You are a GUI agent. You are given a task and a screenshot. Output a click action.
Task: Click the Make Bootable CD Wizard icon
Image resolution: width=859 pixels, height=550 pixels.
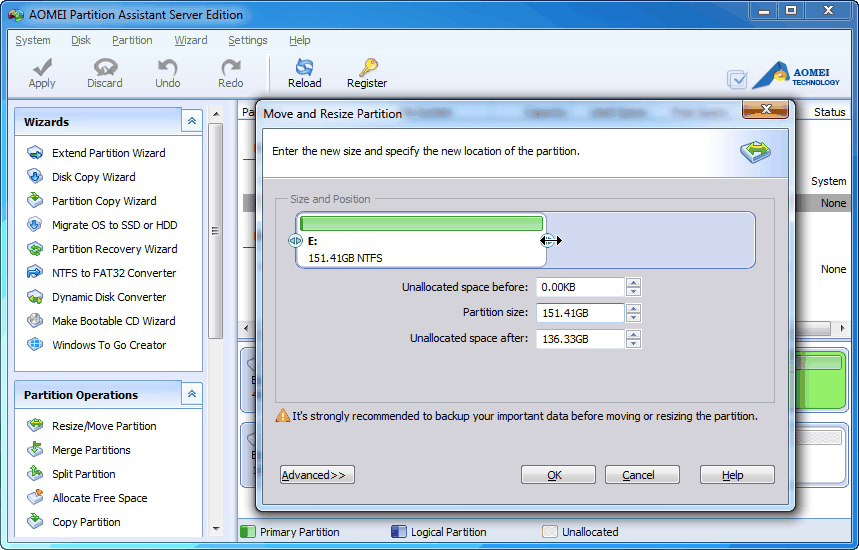tap(35, 320)
